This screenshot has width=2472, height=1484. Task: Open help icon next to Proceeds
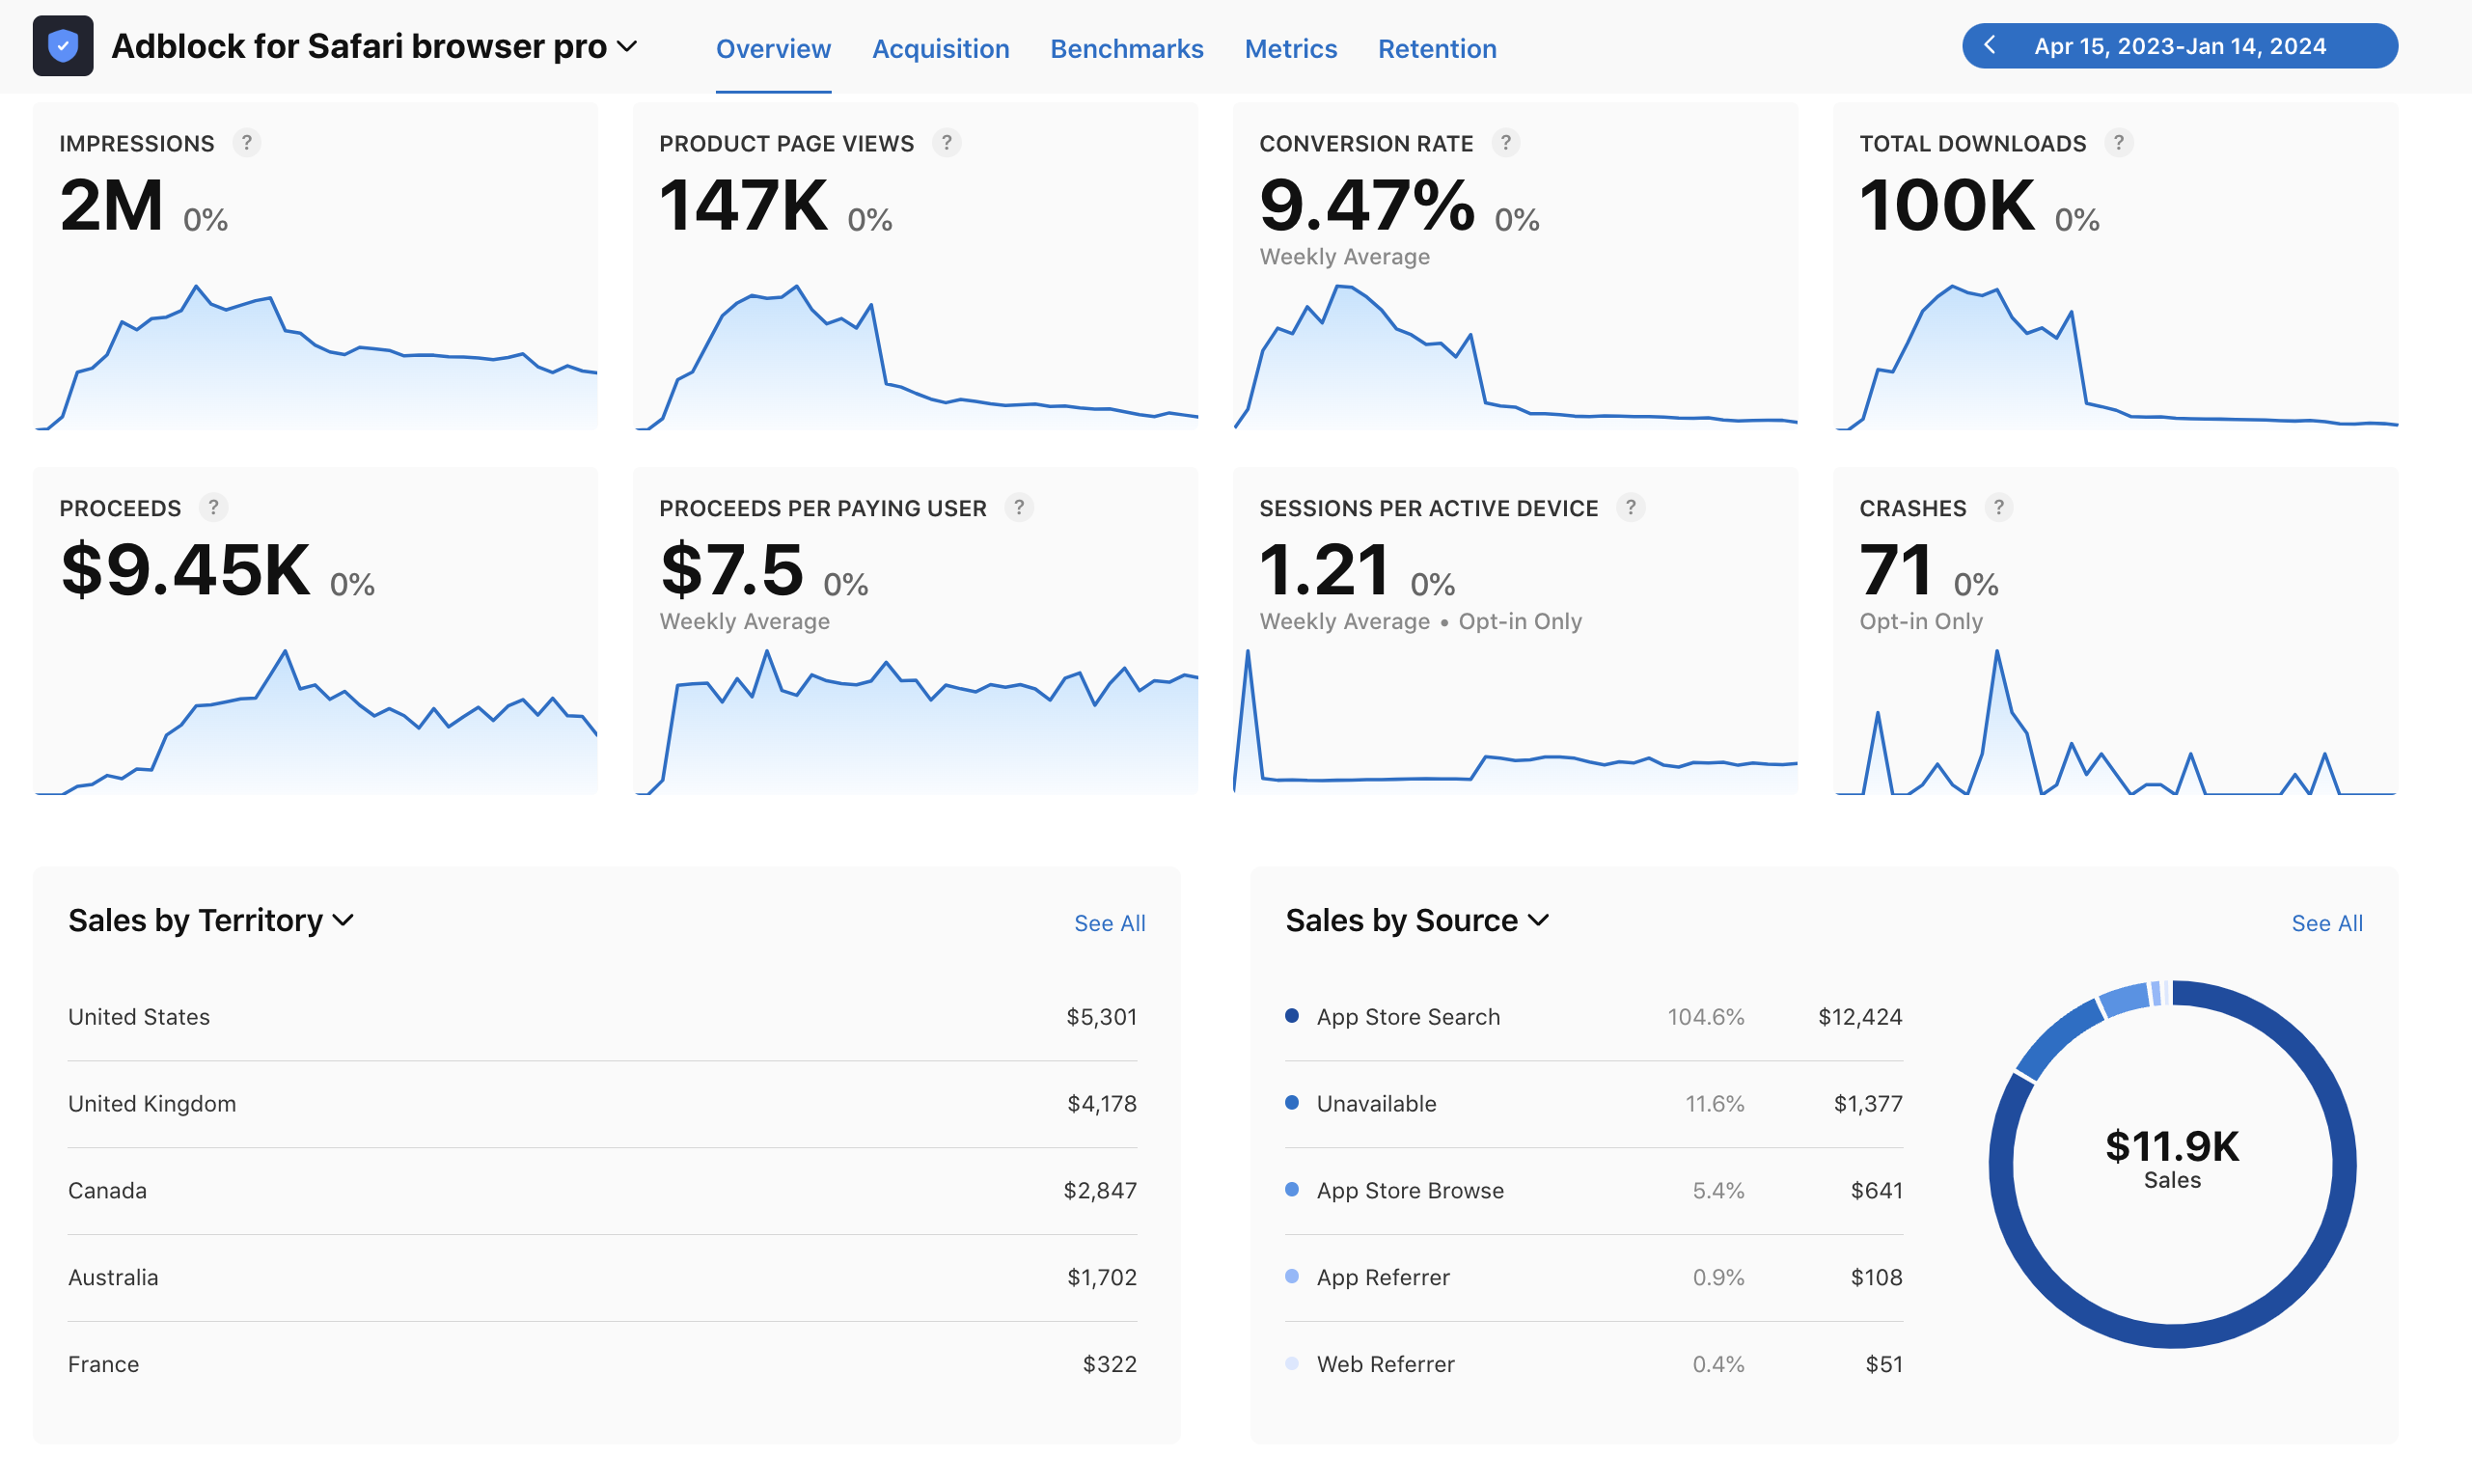tap(213, 508)
